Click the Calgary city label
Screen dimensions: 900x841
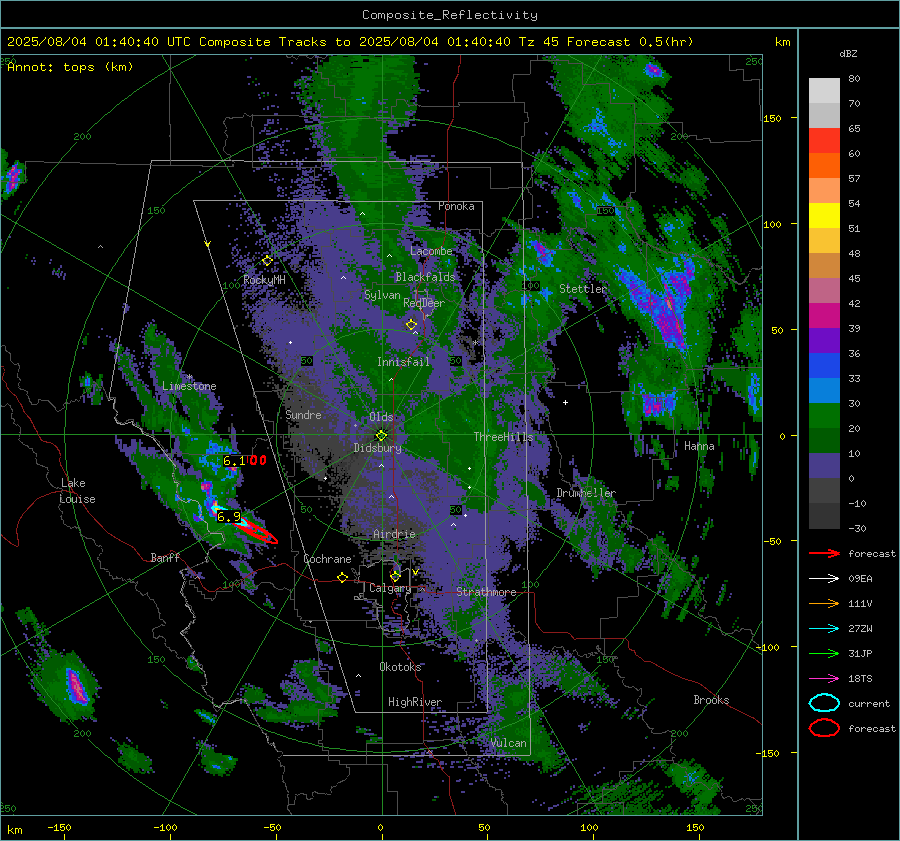point(390,588)
